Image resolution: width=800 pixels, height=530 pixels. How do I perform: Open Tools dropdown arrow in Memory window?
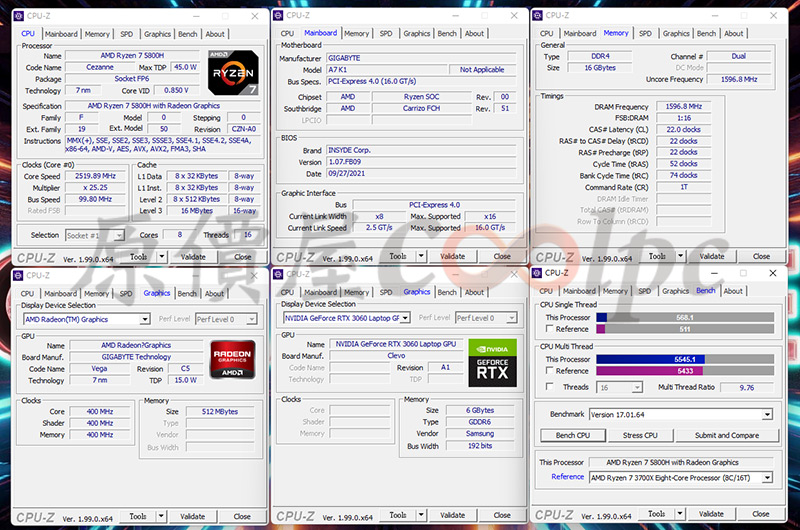[x=680, y=256]
